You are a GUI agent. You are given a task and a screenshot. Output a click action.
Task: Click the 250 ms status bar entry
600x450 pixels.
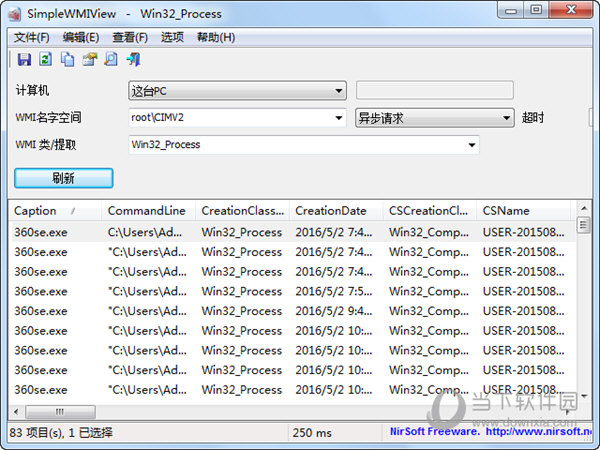click(x=312, y=432)
